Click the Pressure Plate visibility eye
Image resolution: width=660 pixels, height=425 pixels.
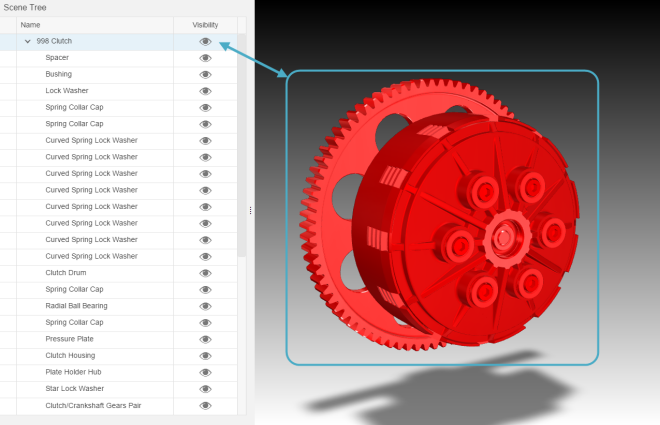pyautogui.click(x=205, y=339)
